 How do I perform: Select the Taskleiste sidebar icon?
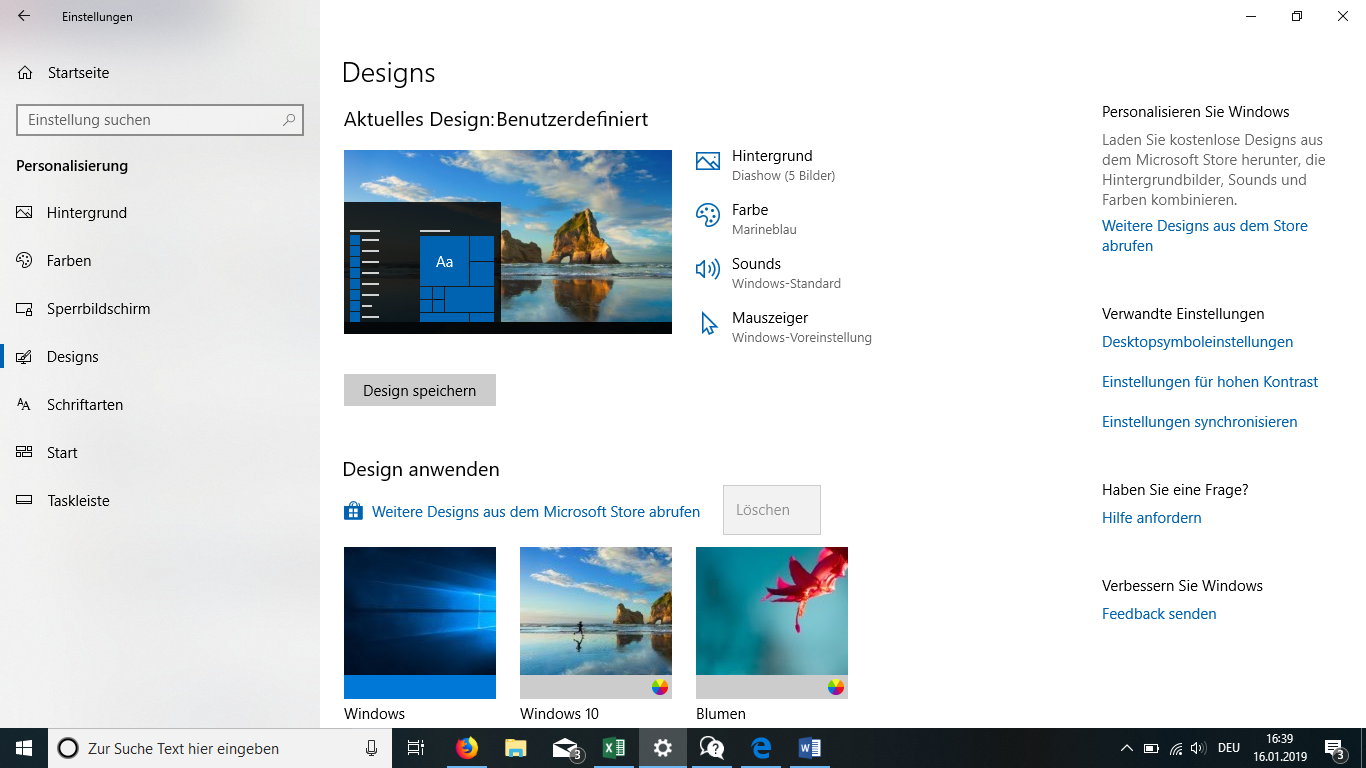25,501
